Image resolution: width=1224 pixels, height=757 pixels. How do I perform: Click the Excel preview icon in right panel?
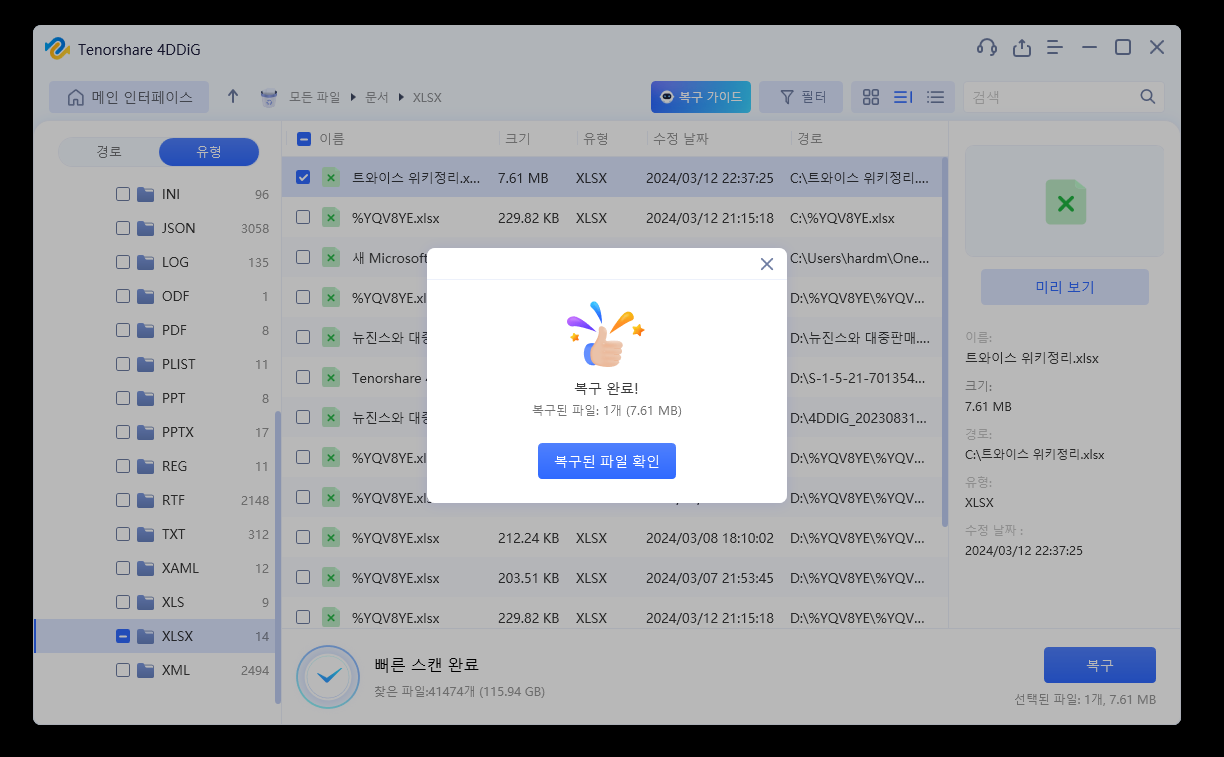point(1065,201)
